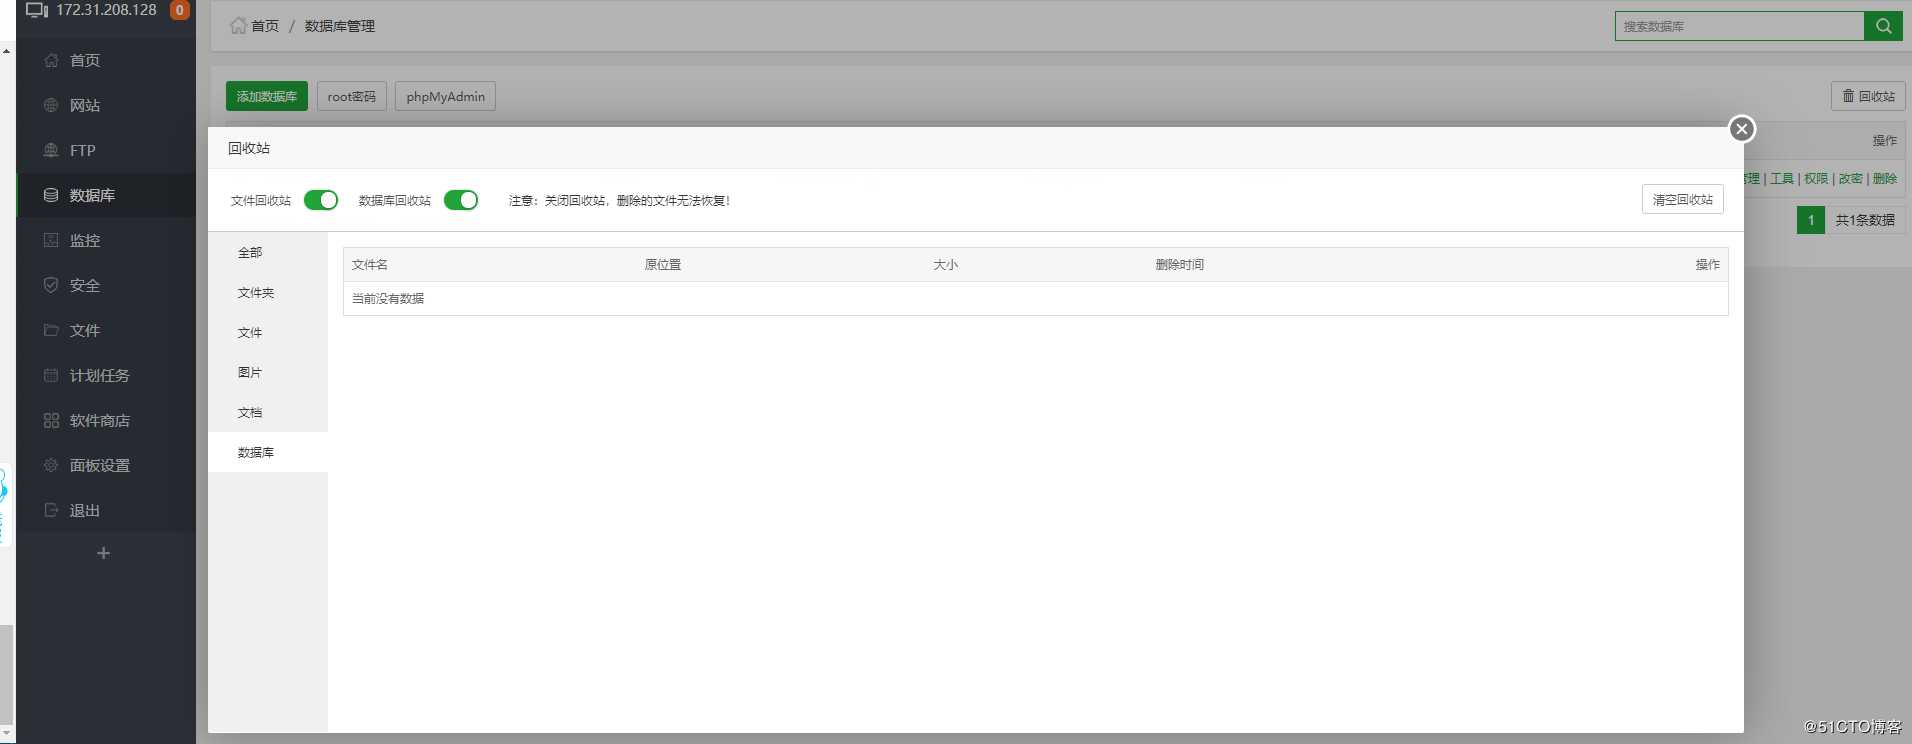Viewport: 1912px width, 744px height.
Task: Click the 原位置 column header
Action: pyautogui.click(x=663, y=265)
